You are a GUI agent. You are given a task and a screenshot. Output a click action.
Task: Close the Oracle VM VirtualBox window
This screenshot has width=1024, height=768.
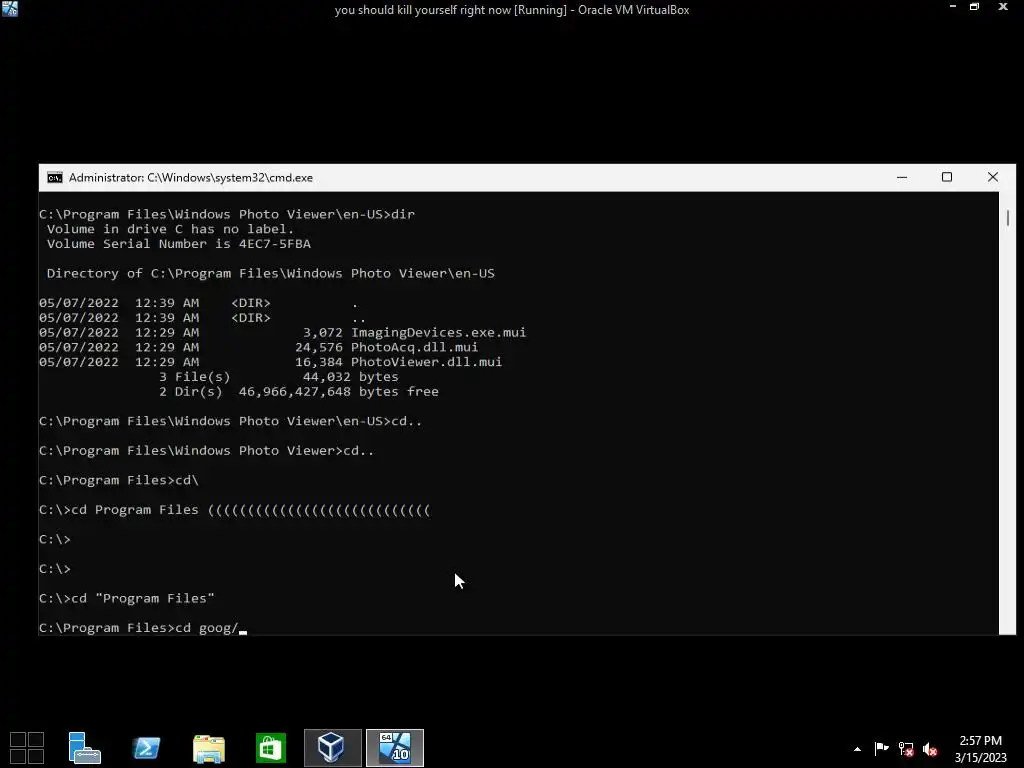coord(1003,7)
